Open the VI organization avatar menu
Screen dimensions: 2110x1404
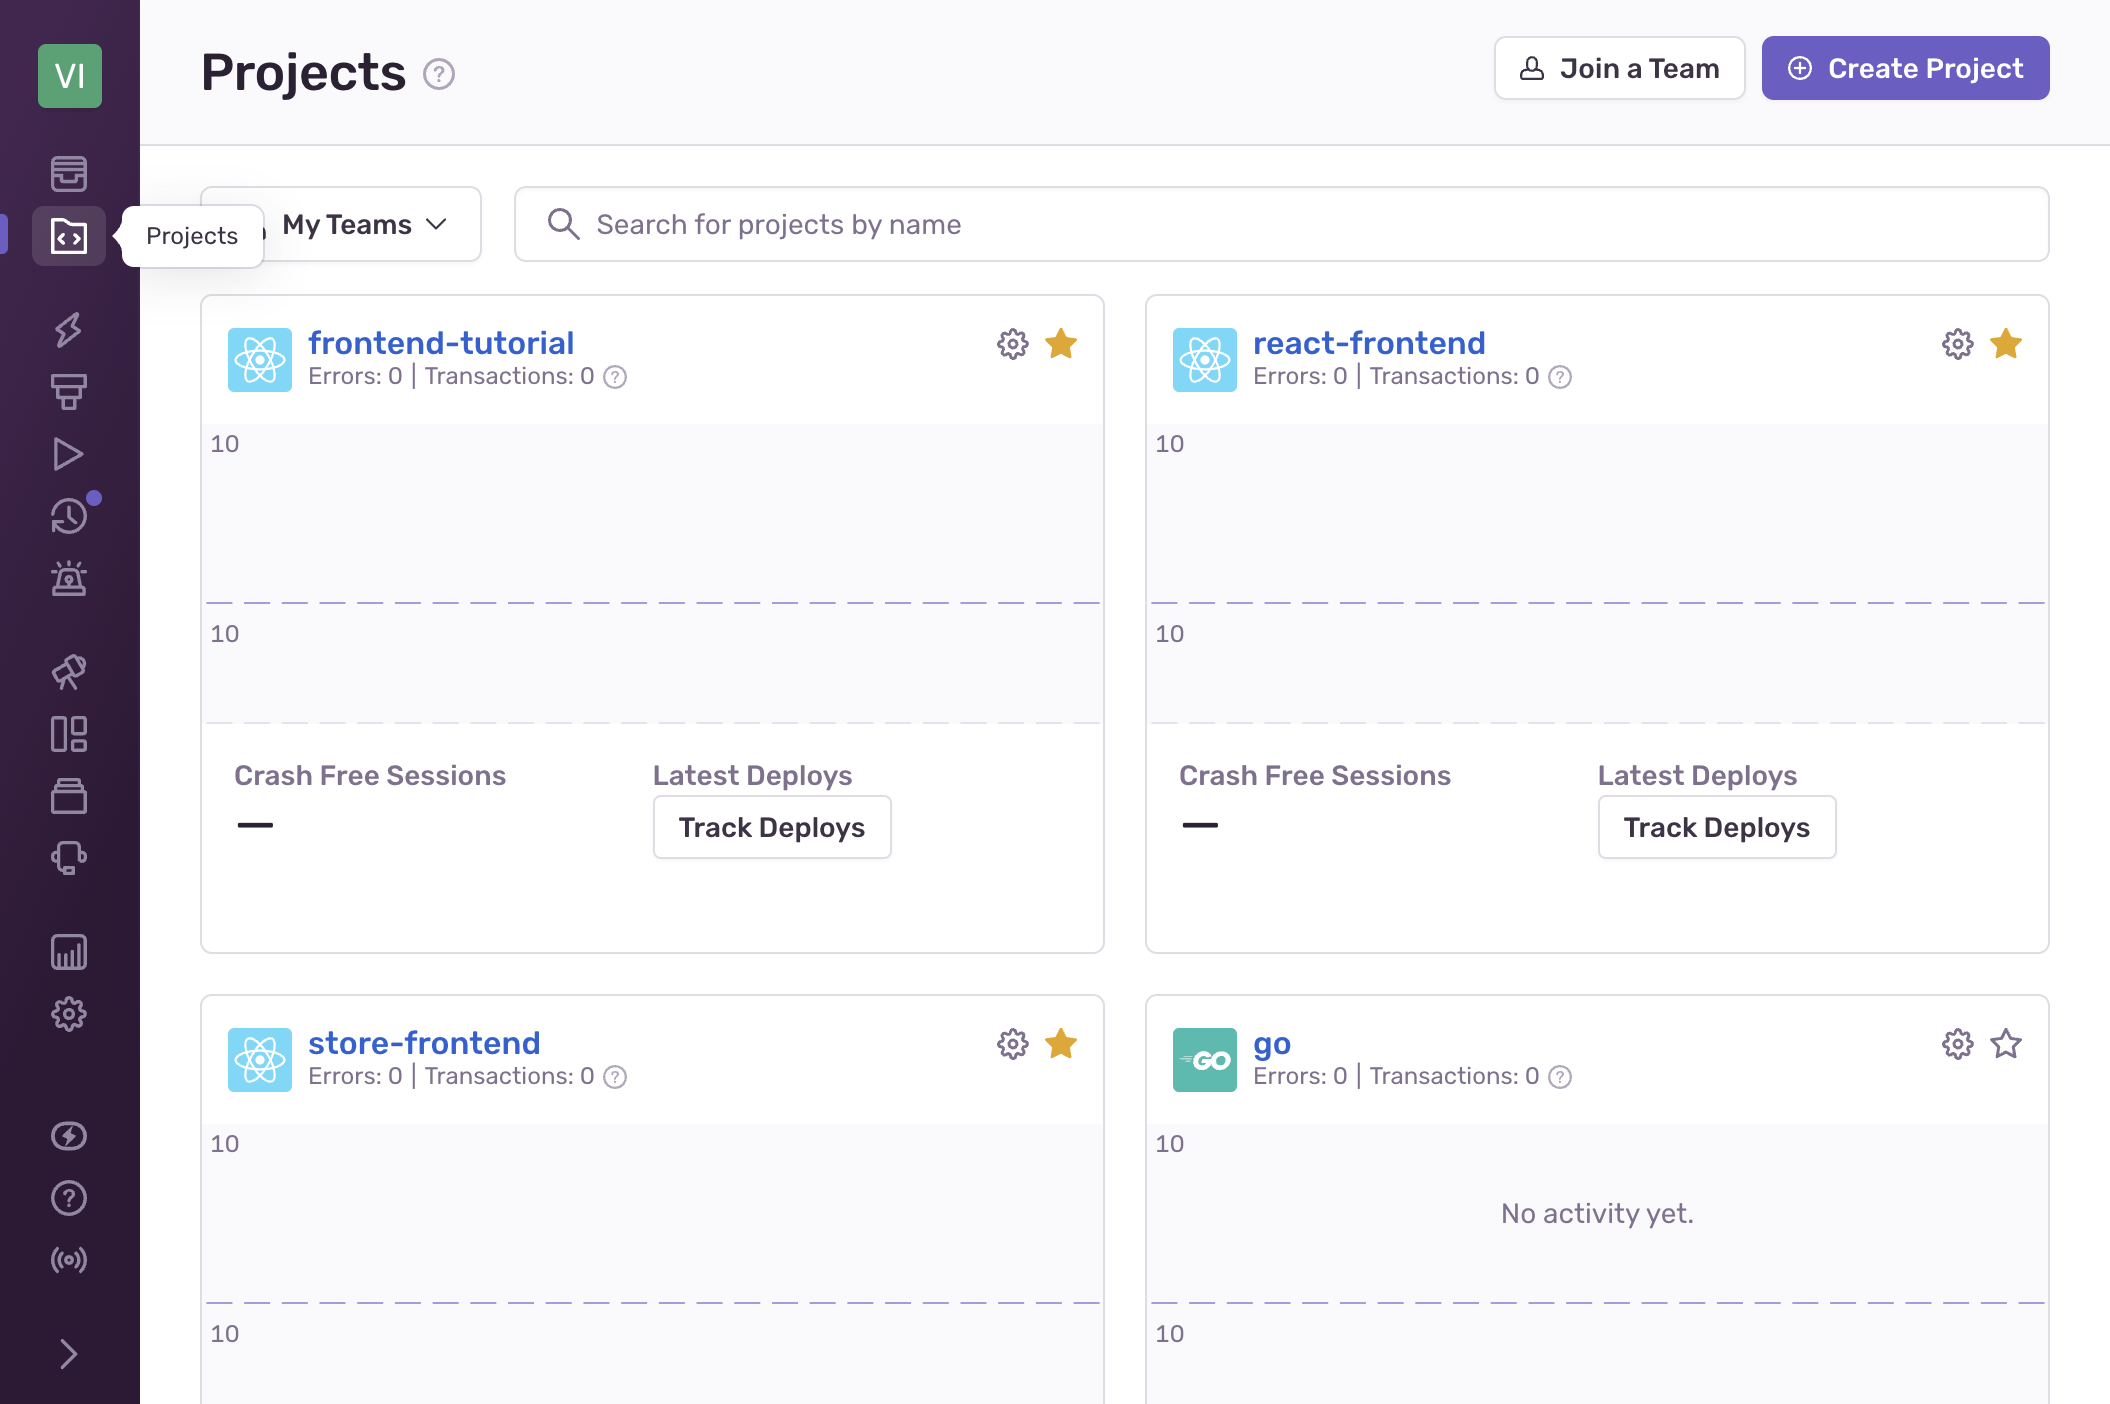tap(69, 76)
